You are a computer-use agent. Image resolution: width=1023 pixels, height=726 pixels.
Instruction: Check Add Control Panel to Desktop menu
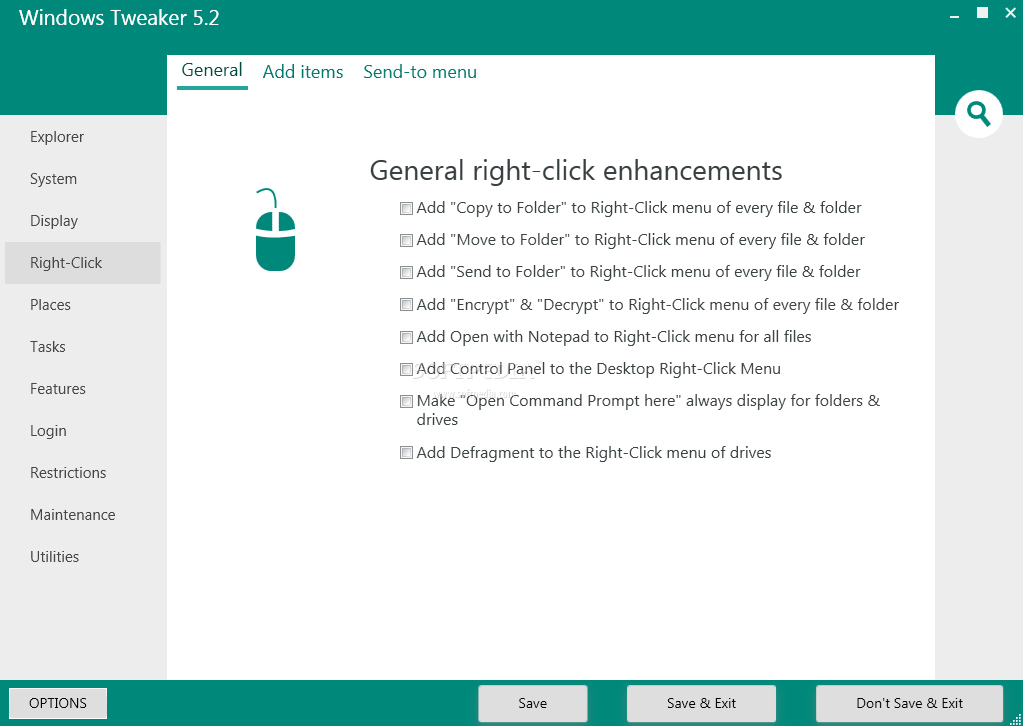tap(406, 369)
